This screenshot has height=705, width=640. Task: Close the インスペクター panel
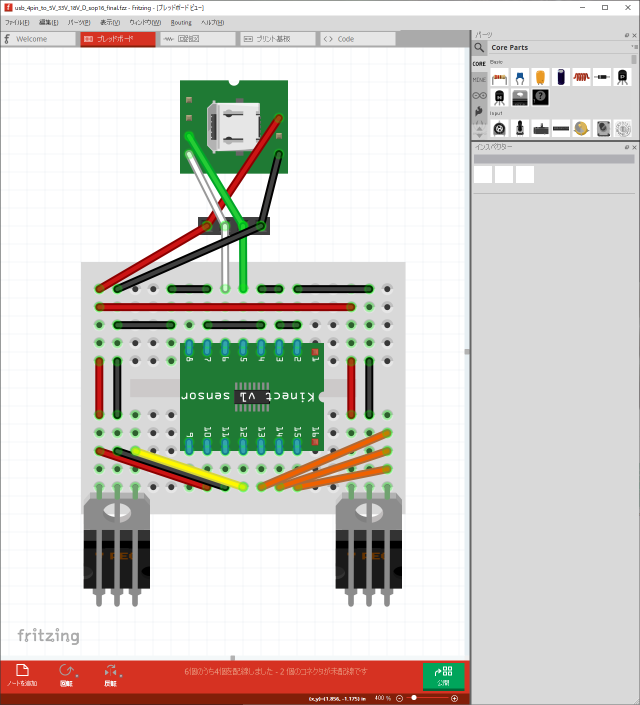[x=635, y=147]
